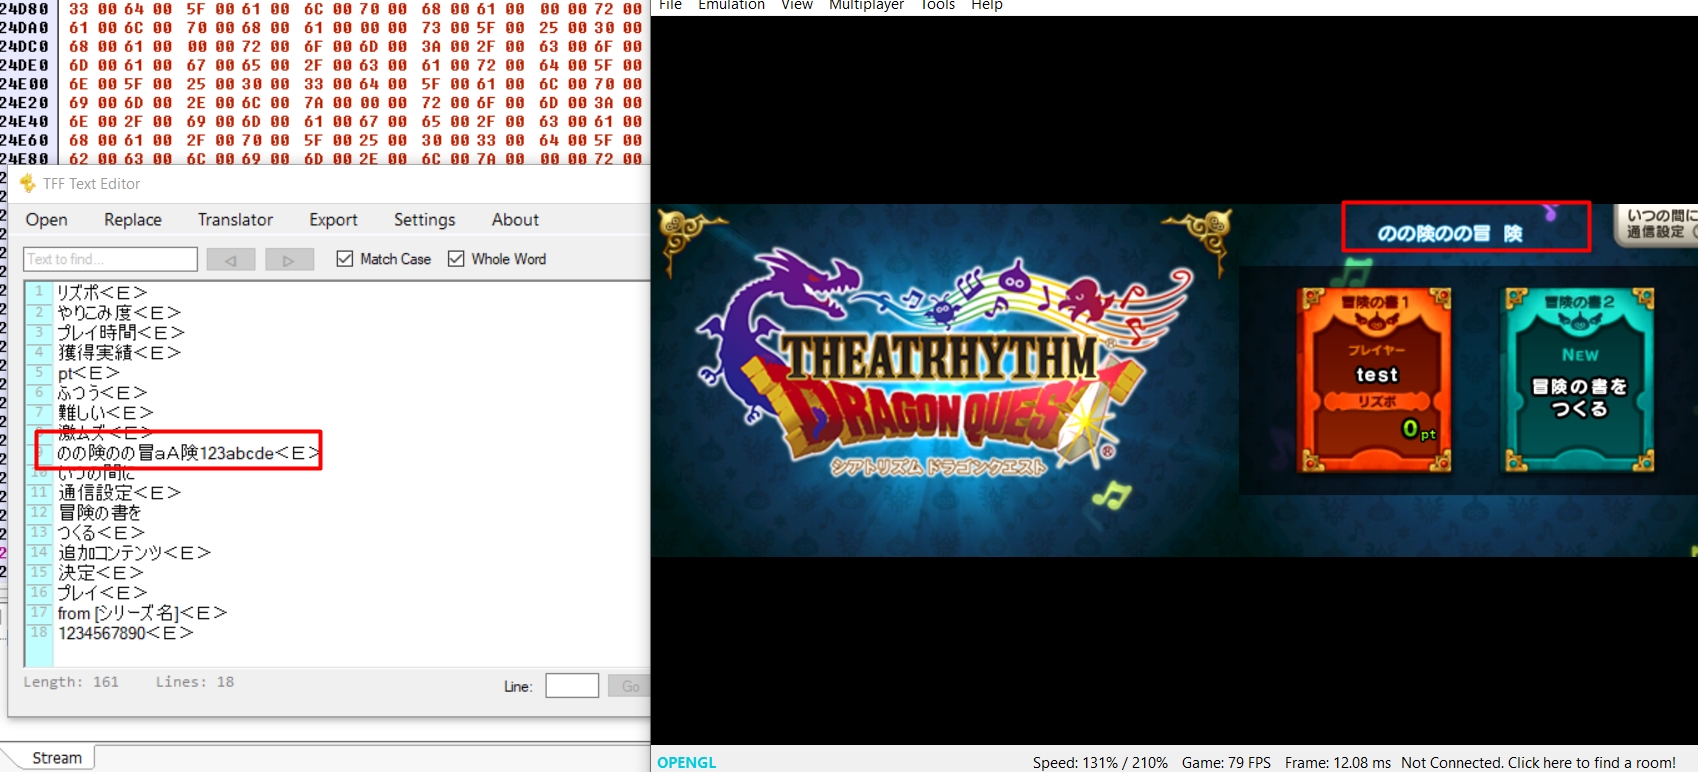Viewport: 1698px width, 772px height.
Task: Click the 'Text to find' search field
Action: click(110, 259)
